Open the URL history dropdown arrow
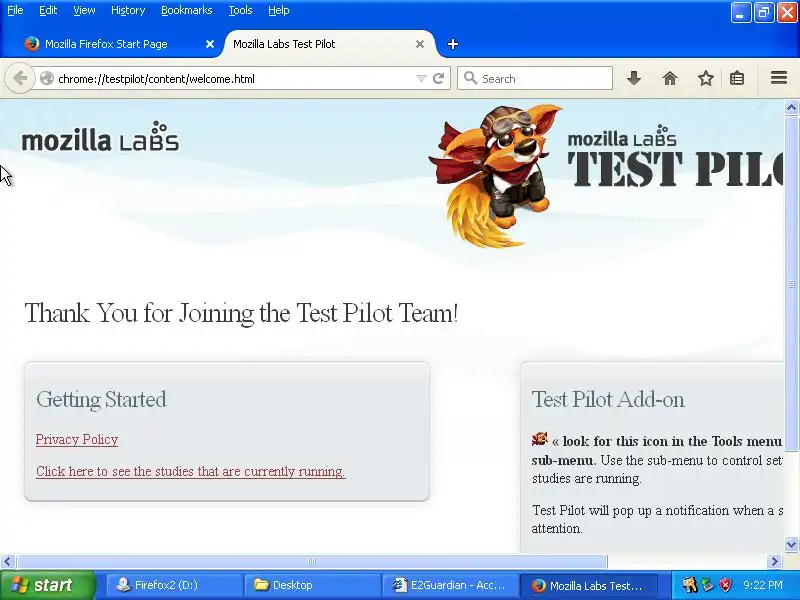This screenshot has height=600, width=800. pyautogui.click(x=421, y=79)
